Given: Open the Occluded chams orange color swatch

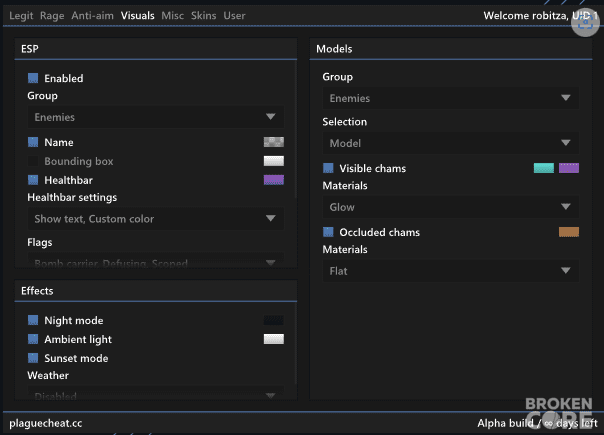Looking at the screenshot, I should [x=569, y=232].
